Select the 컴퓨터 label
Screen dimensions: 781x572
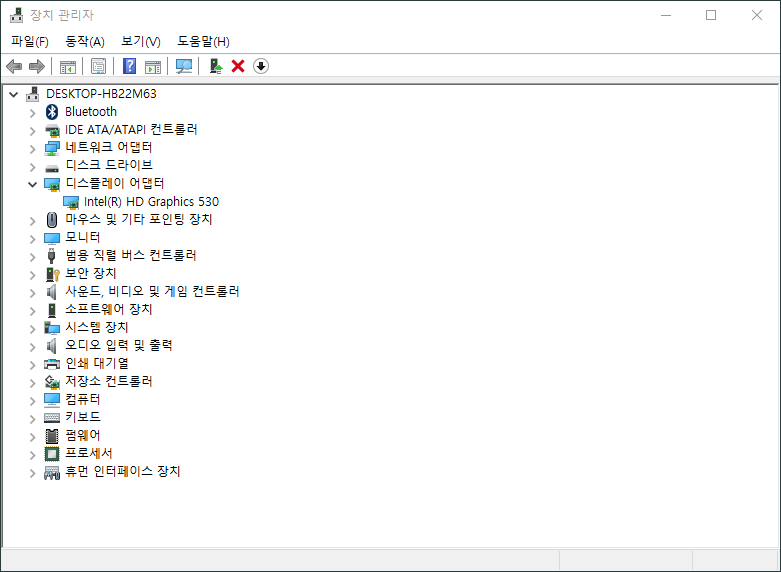(x=83, y=400)
